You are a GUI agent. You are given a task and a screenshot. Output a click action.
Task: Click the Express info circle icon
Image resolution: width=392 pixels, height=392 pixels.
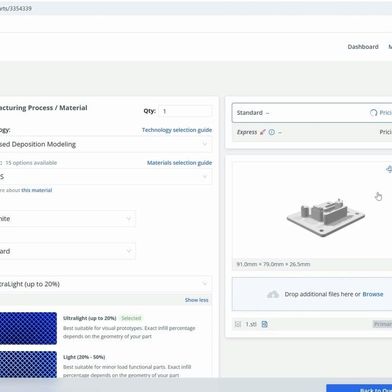(272, 132)
